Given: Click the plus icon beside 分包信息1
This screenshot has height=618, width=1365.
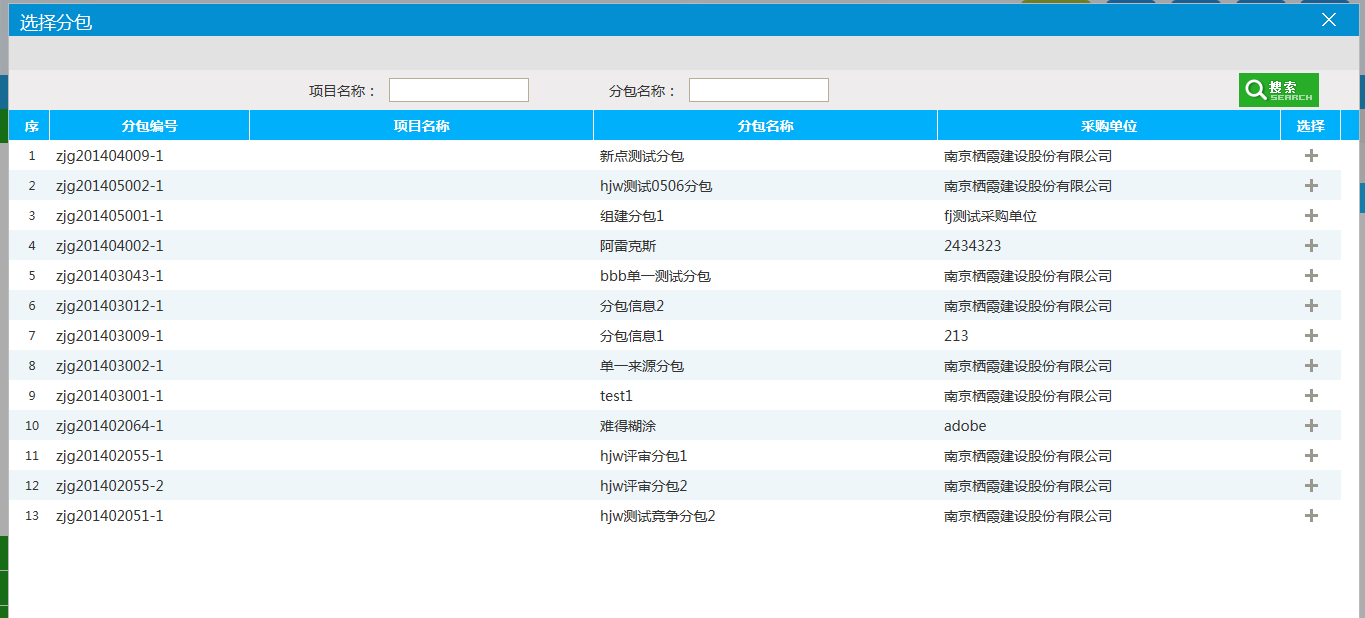Looking at the screenshot, I should point(1310,335).
